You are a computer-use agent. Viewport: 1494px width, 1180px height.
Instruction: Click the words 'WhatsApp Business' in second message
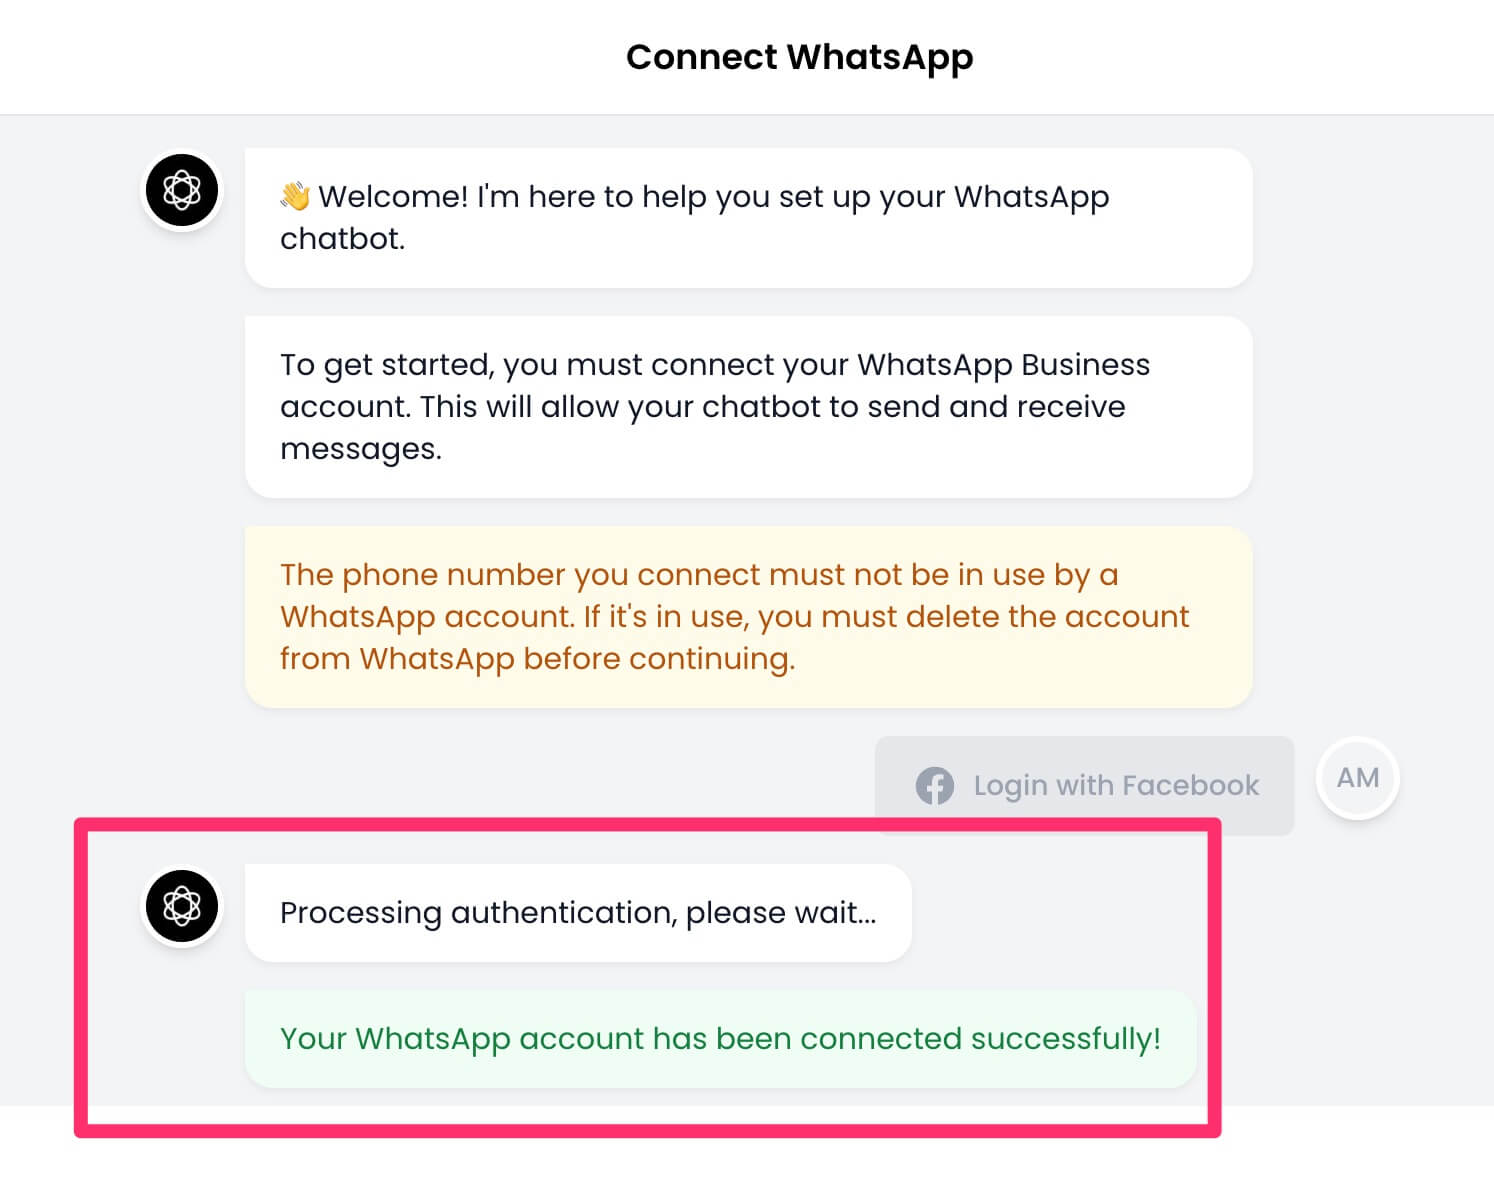[x=1003, y=365]
